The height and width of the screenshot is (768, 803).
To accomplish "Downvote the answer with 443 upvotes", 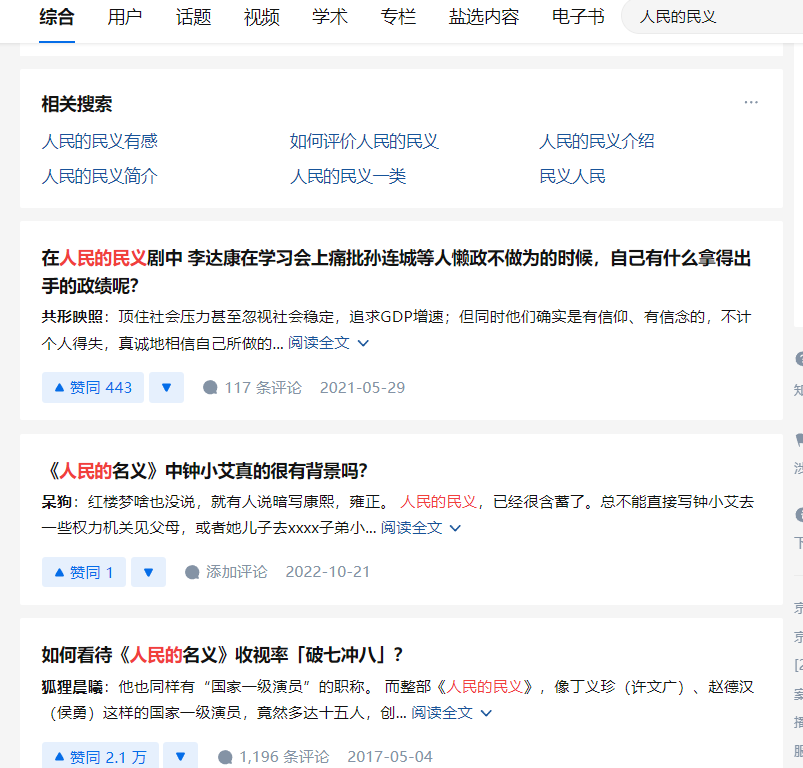I will click(166, 388).
